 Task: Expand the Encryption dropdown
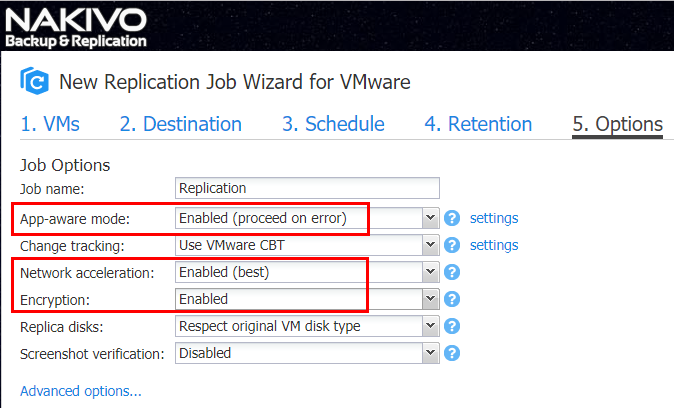pyautogui.click(x=431, y=299)
